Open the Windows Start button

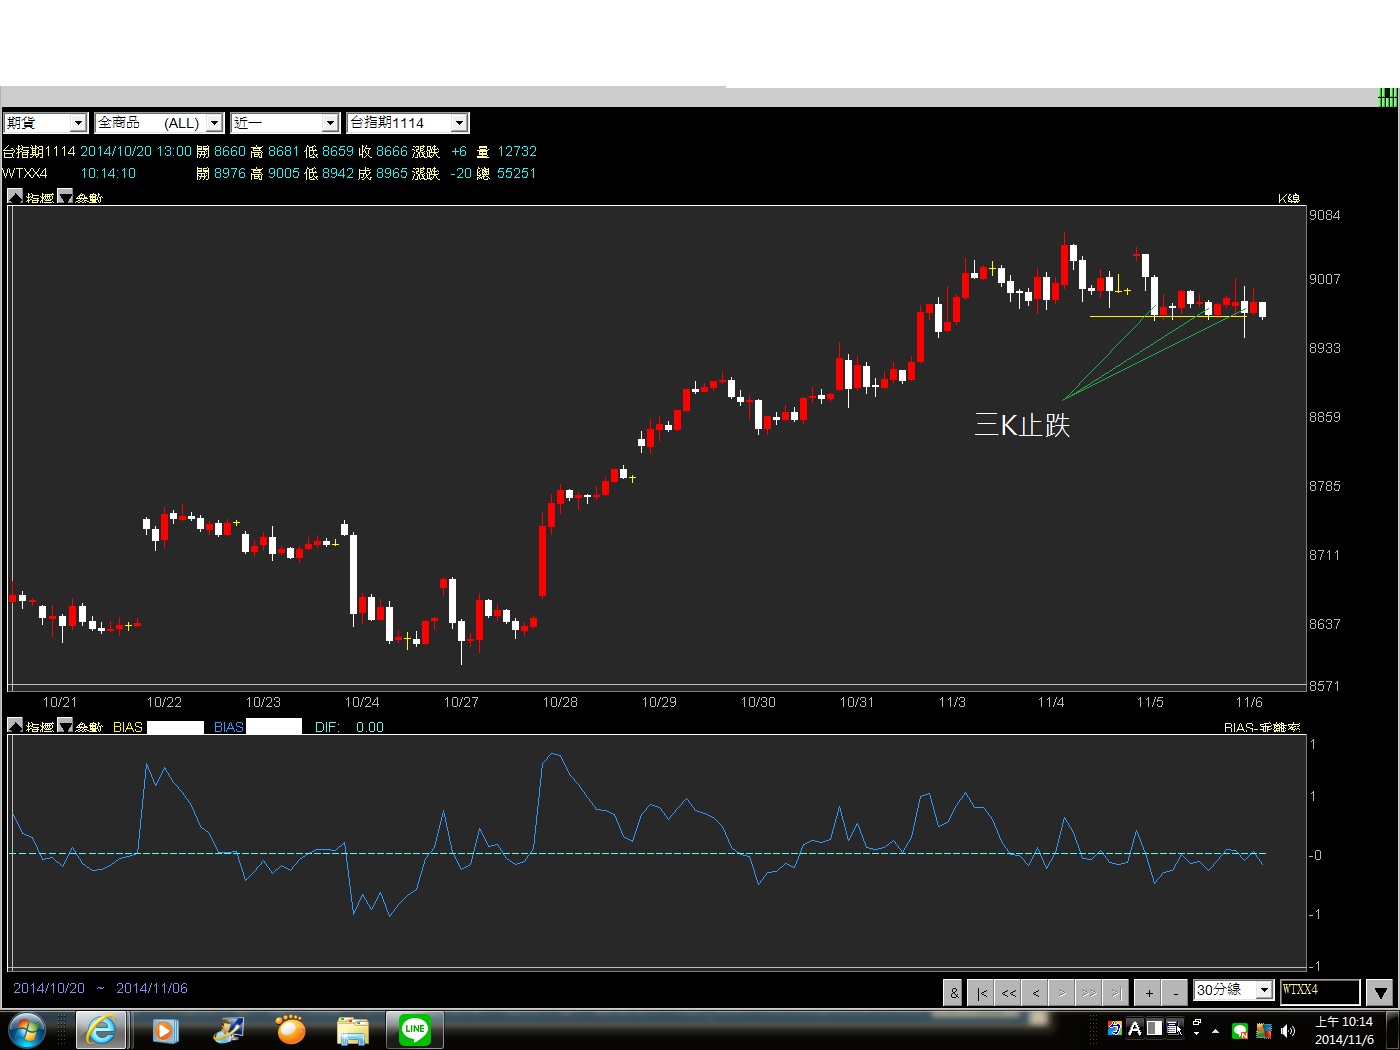tap(27, 1030)
